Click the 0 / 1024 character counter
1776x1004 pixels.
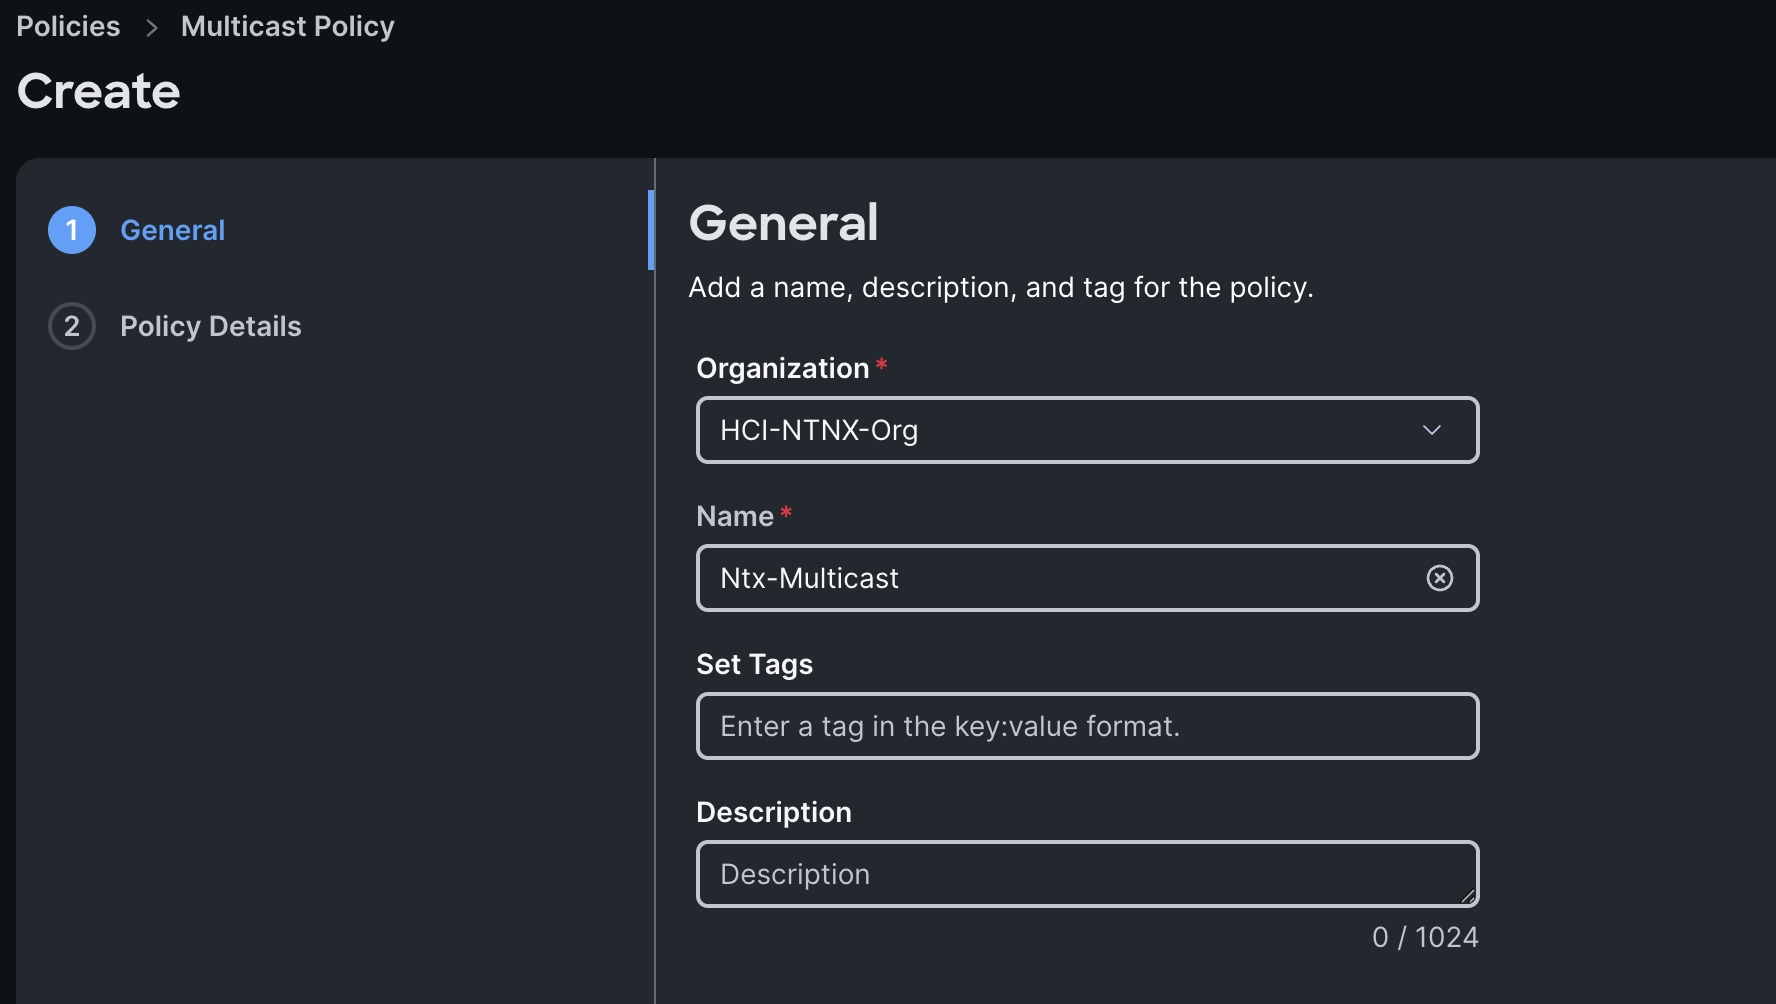[x=1424, y=937]
